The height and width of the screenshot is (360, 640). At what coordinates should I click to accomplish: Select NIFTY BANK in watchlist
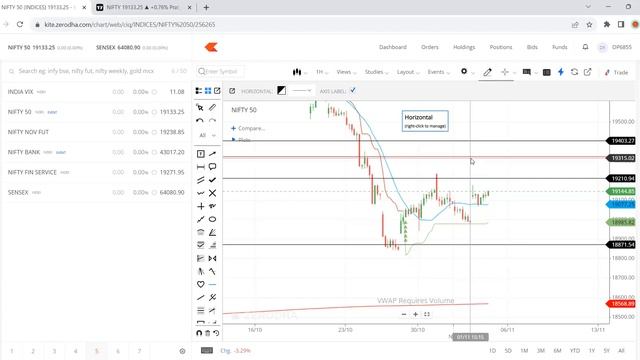tap(96, 152)
